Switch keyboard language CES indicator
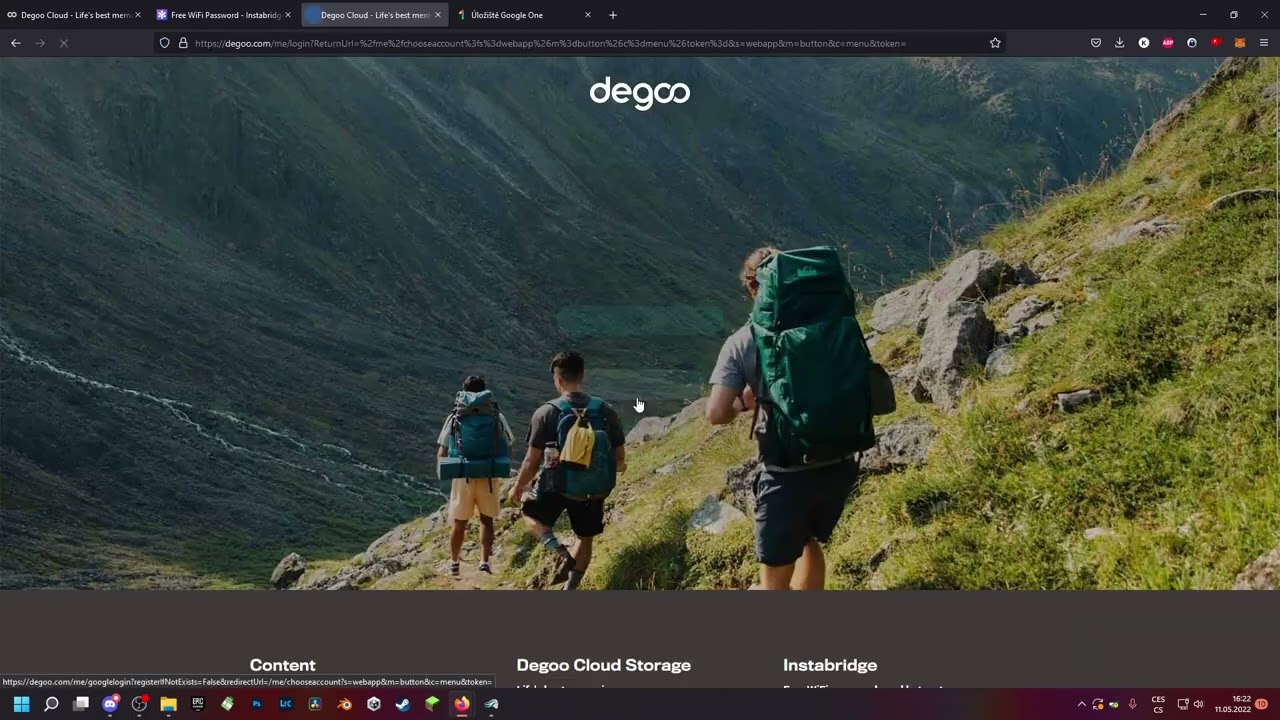Viewport: 1280px width, 720px height. coord(1158,704)
